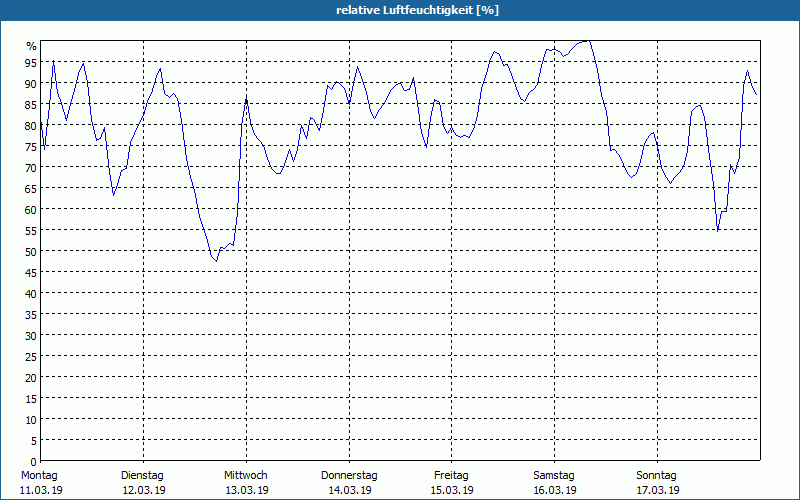Click the 0 value on the y-axis
This screenshot has height=500, width=800.
coord(34,462)
